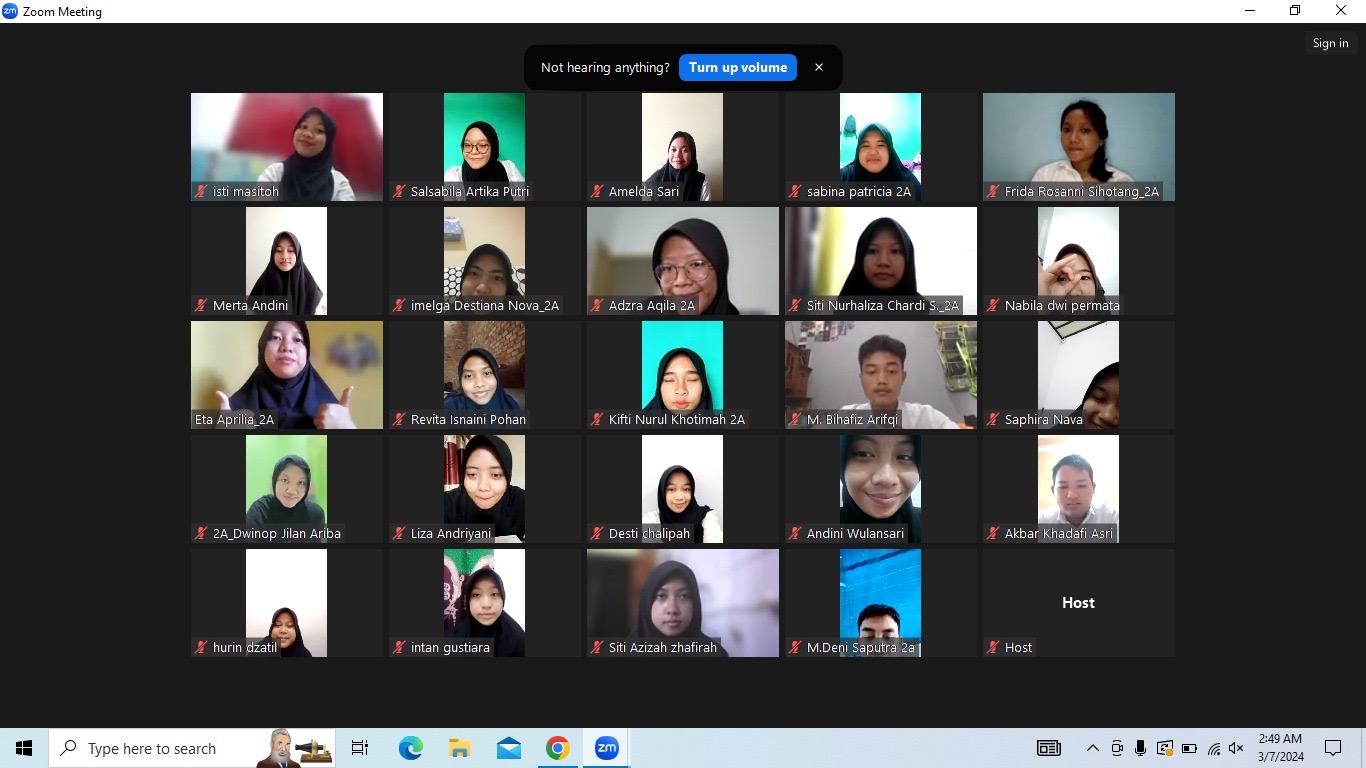Expand the hidden system tray icons
This screenshot has width=1366, height=768.
pos(1092,748)
